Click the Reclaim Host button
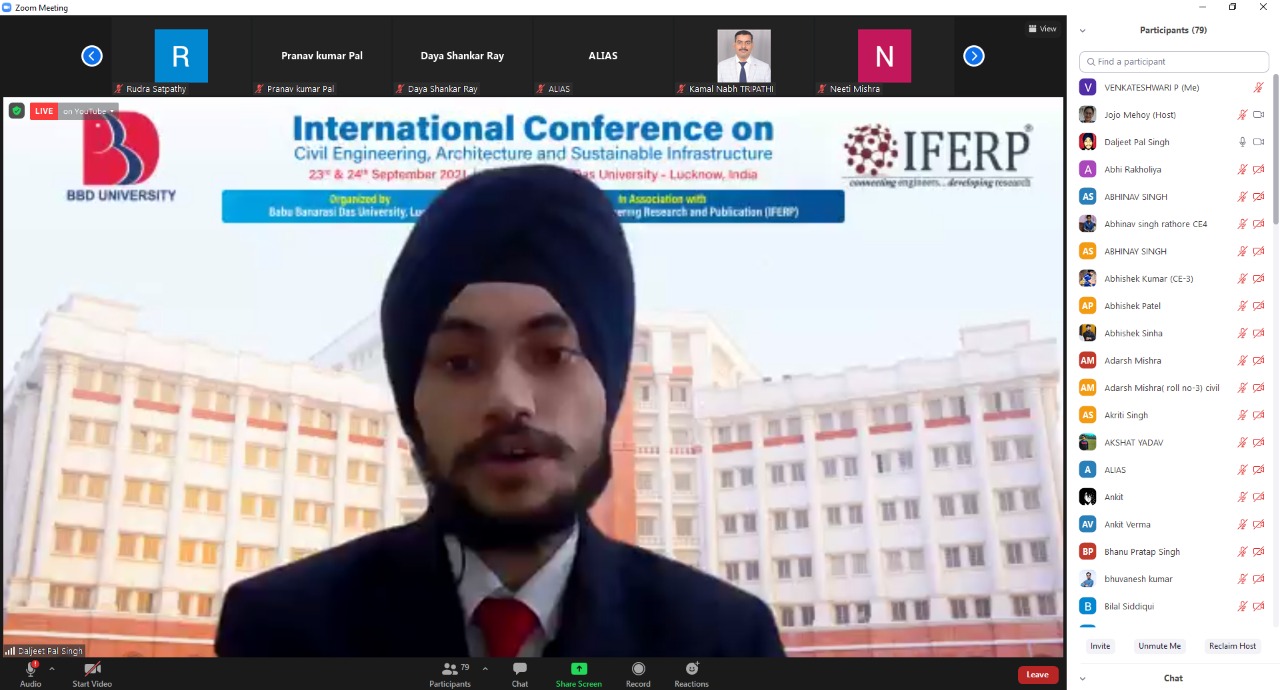1280x690 pixels. [x=1232, y=646]
